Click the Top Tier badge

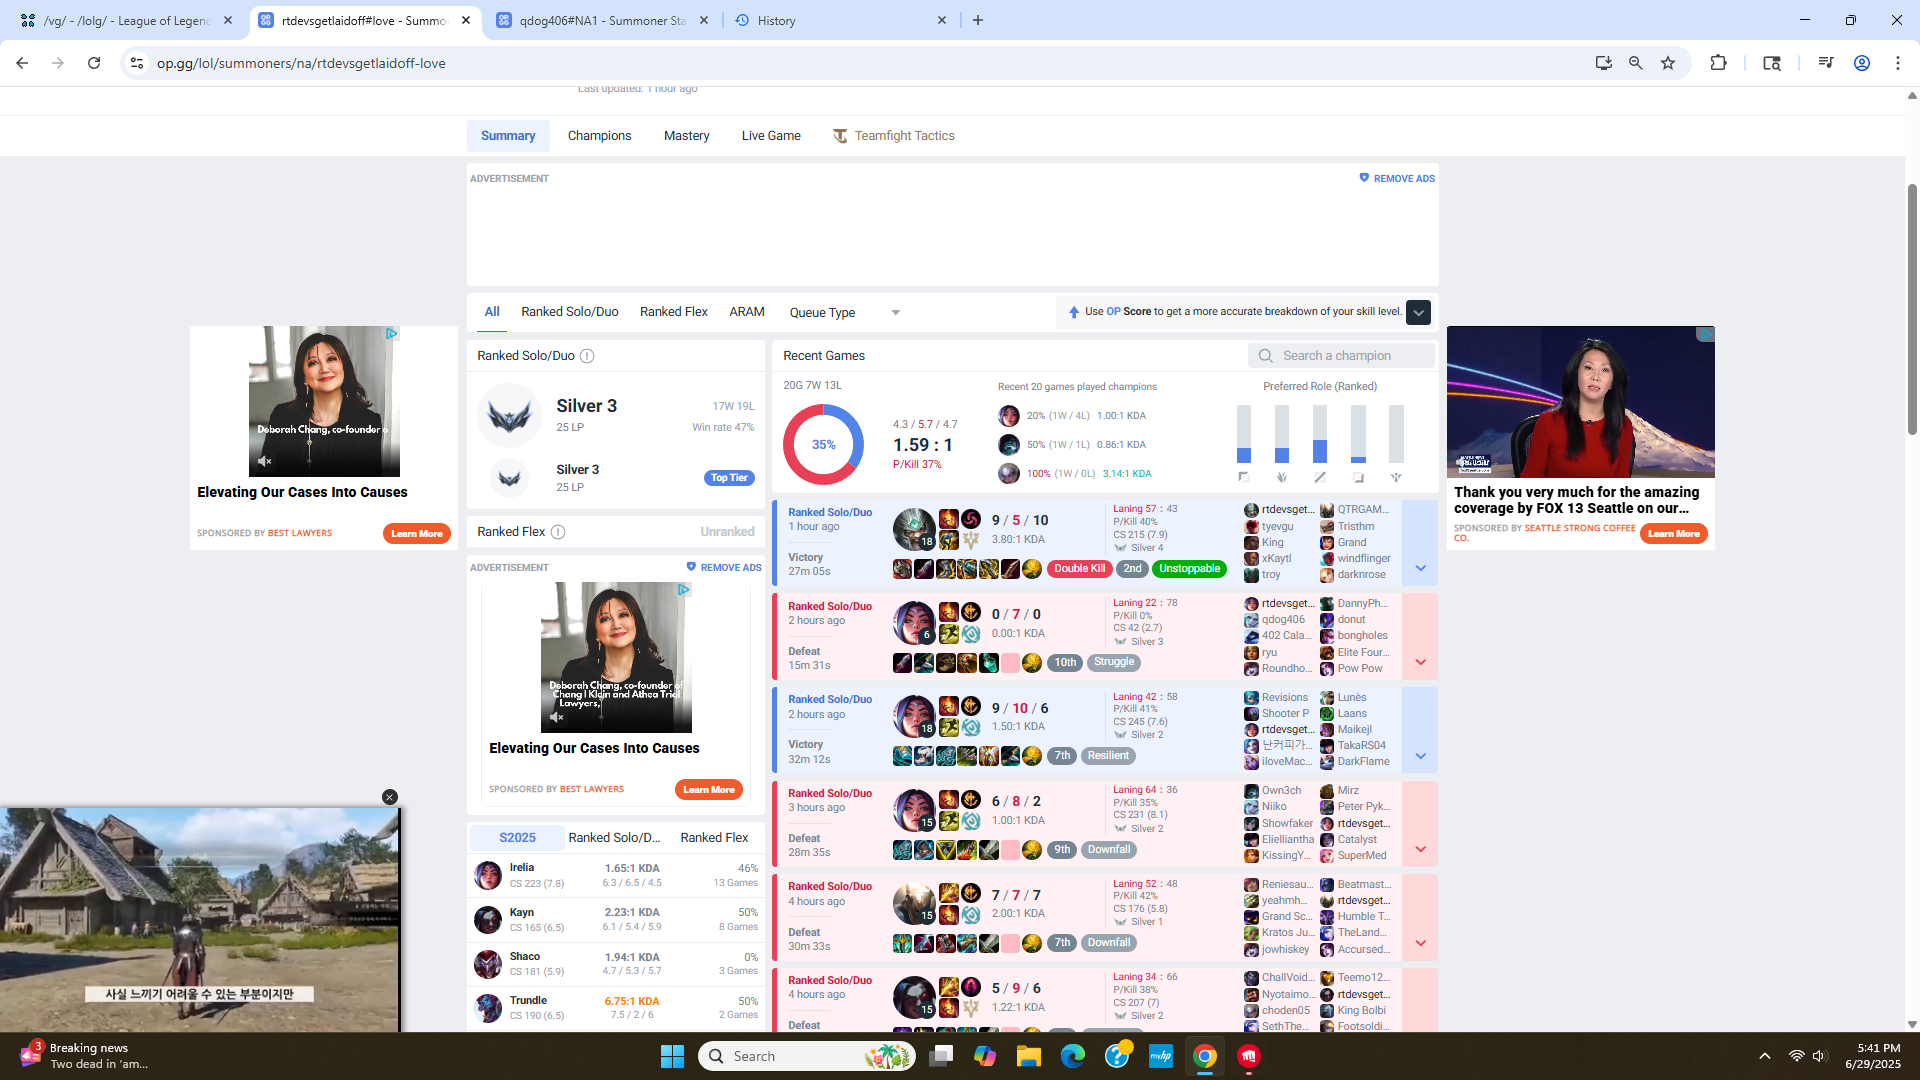pyautogui.click(x=729, y=478)
